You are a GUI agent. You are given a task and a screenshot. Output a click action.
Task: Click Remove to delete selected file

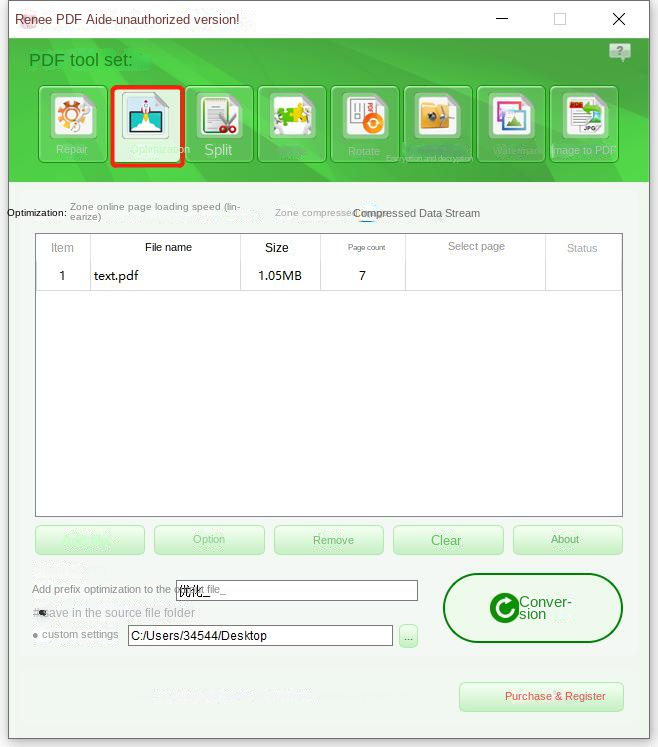[x=329, y=540]
